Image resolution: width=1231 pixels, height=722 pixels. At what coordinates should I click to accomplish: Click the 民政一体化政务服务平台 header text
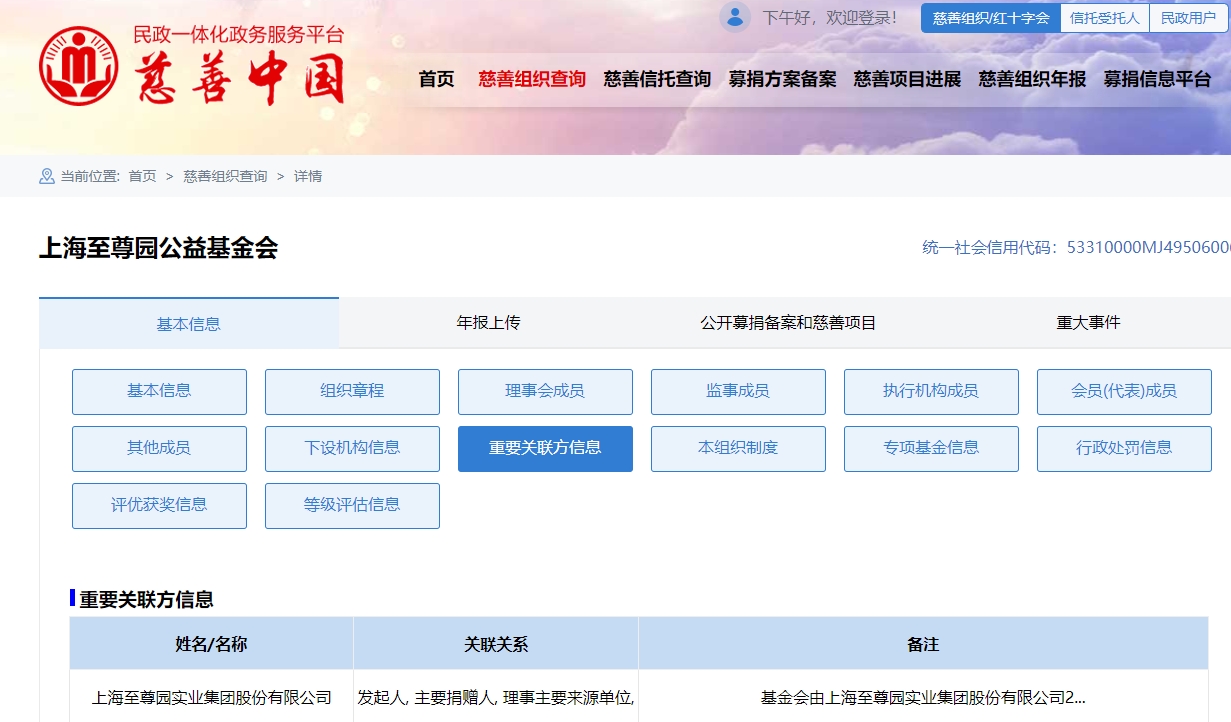tap(238, 35)
